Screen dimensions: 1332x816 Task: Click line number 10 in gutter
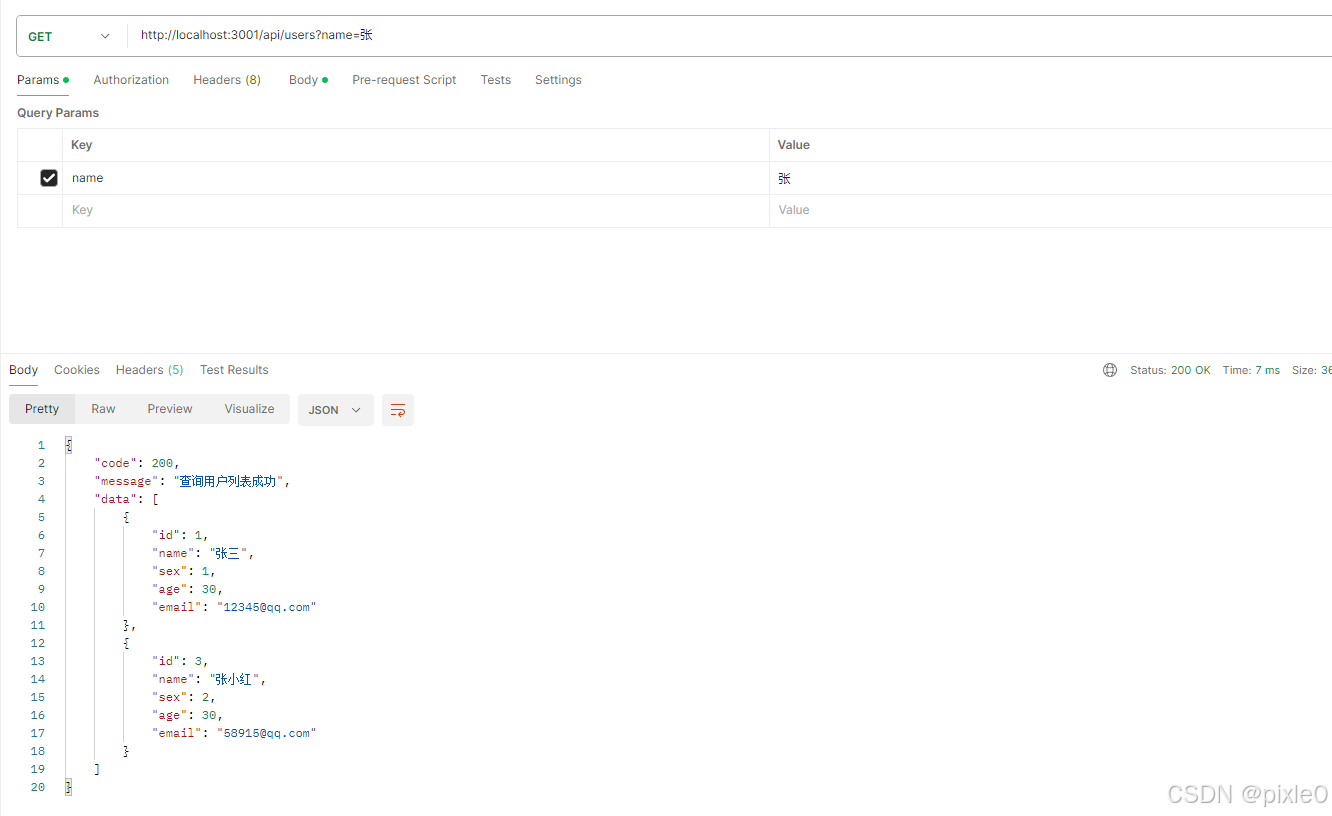pyautogui.click(x=38, y=607)
